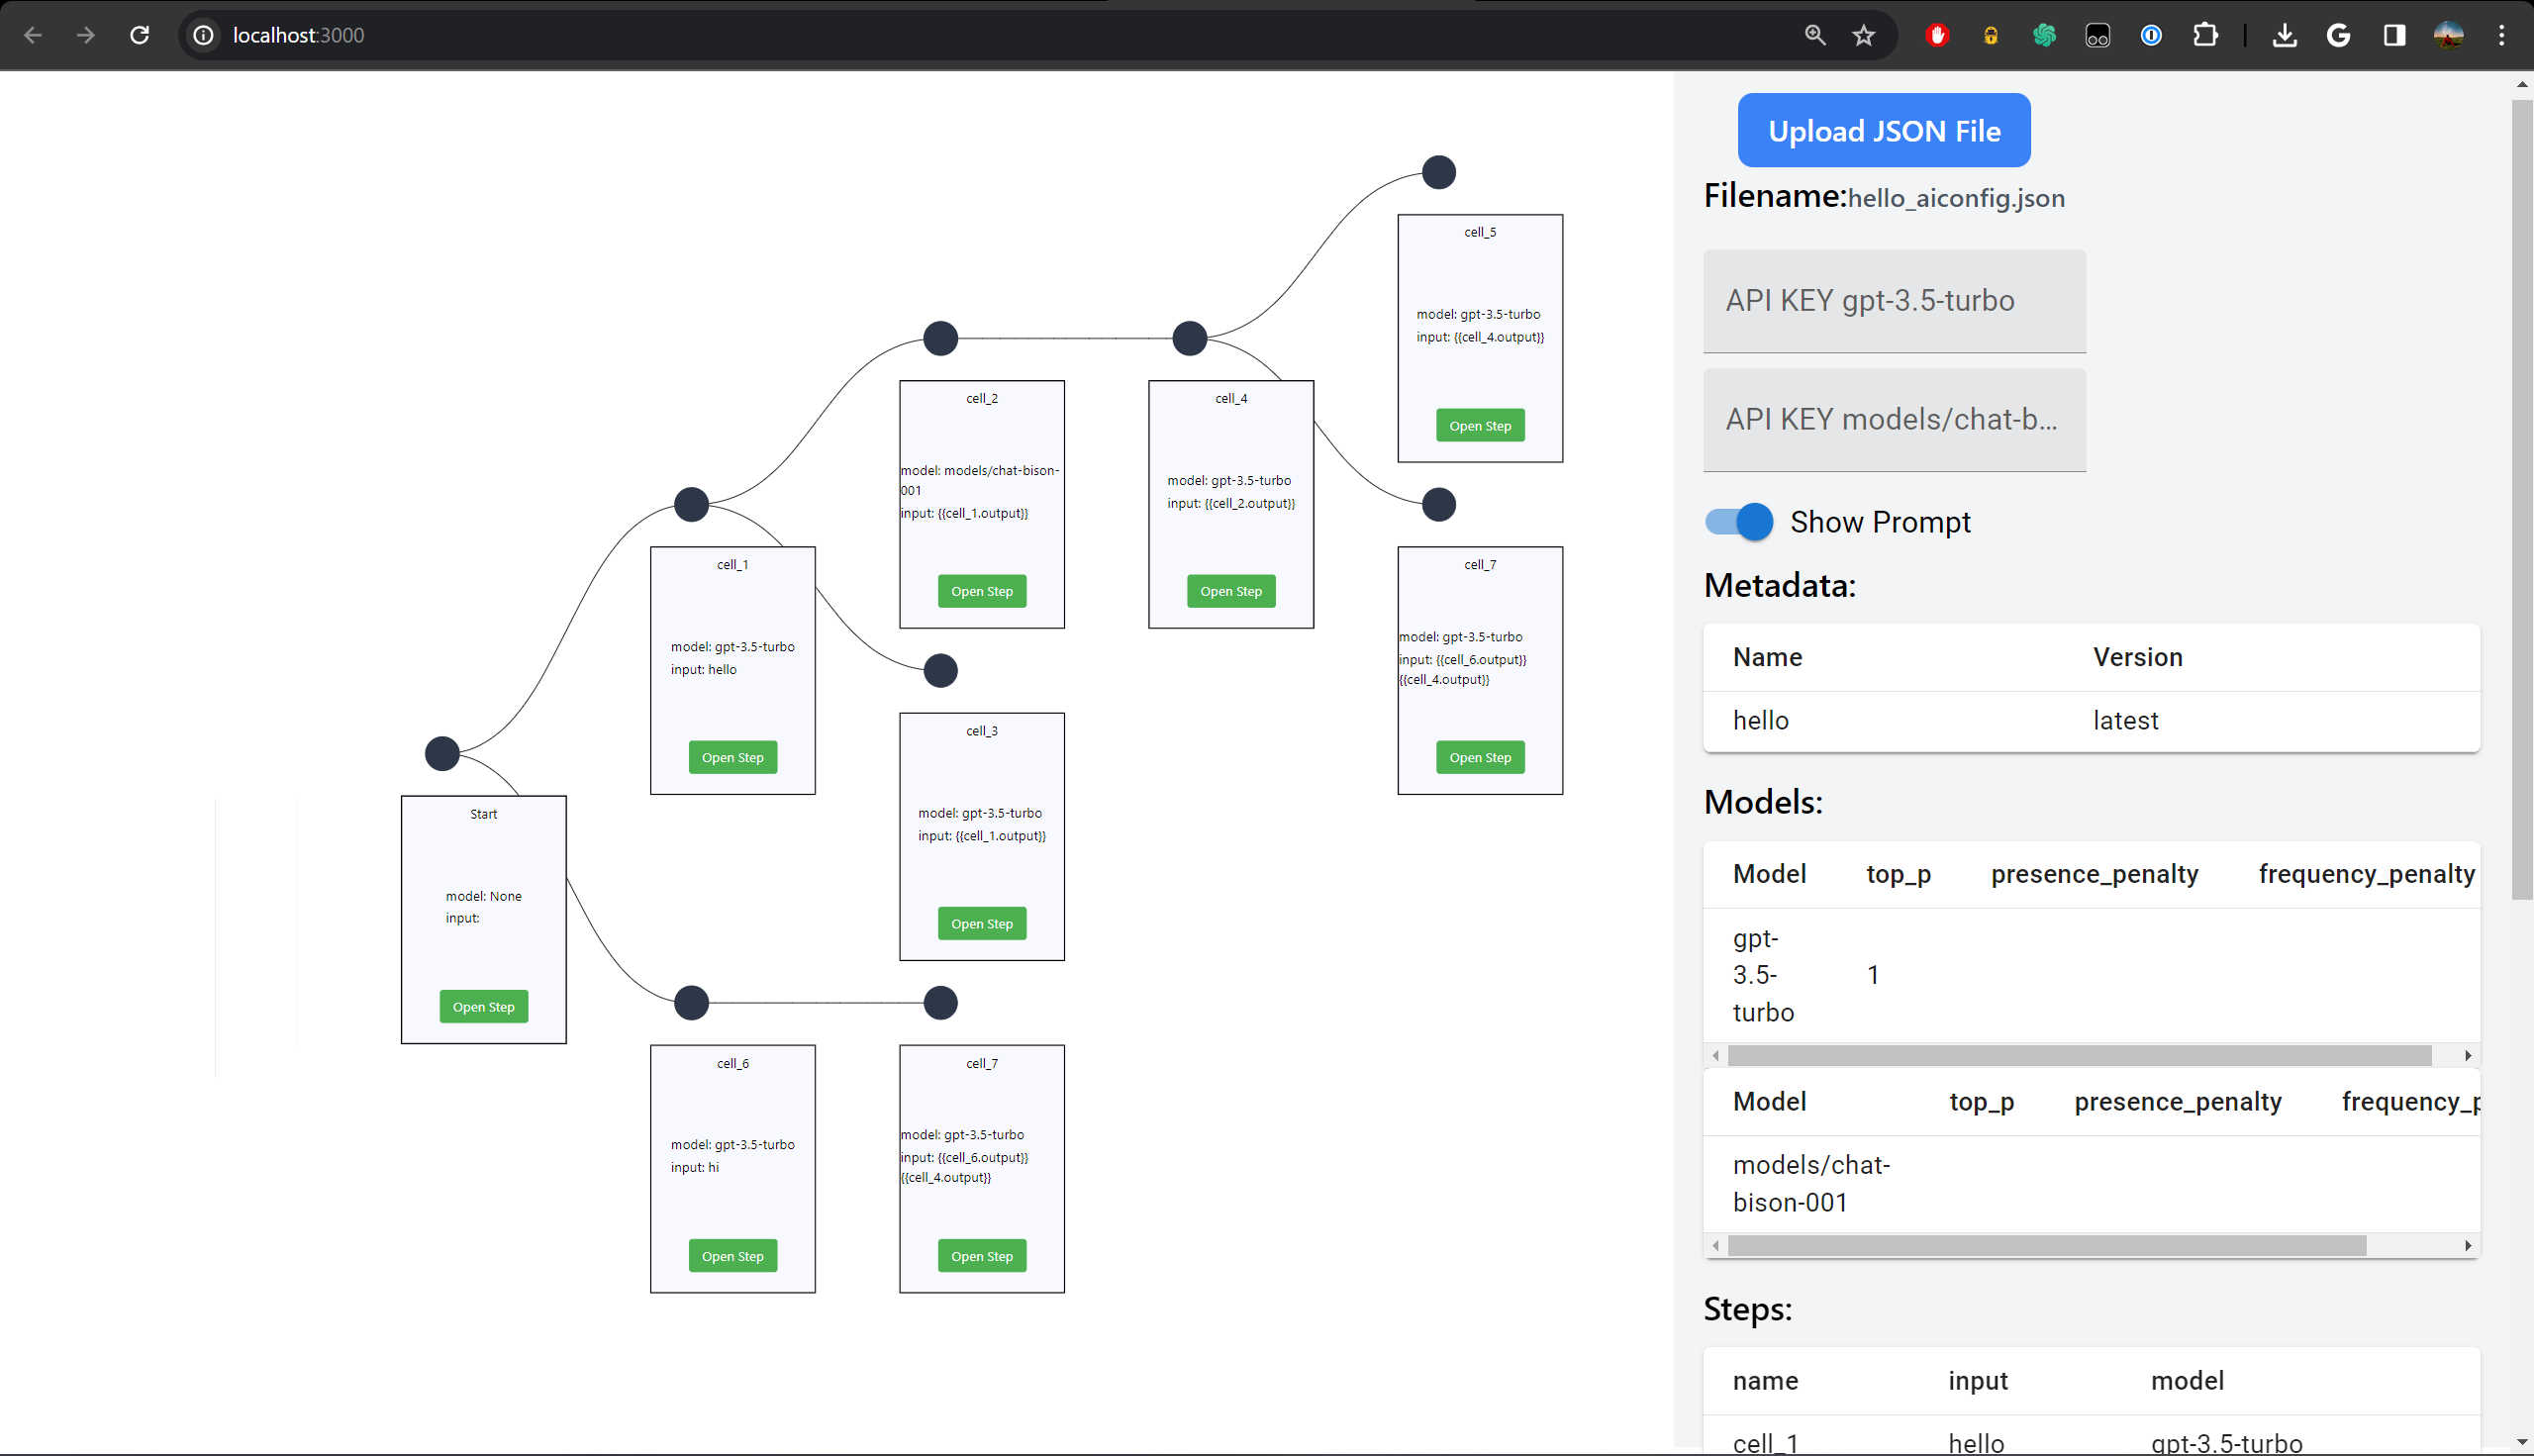Open Step on cell_5 node
This screenshot has width=2534, height=1456.
[1479, 425]
